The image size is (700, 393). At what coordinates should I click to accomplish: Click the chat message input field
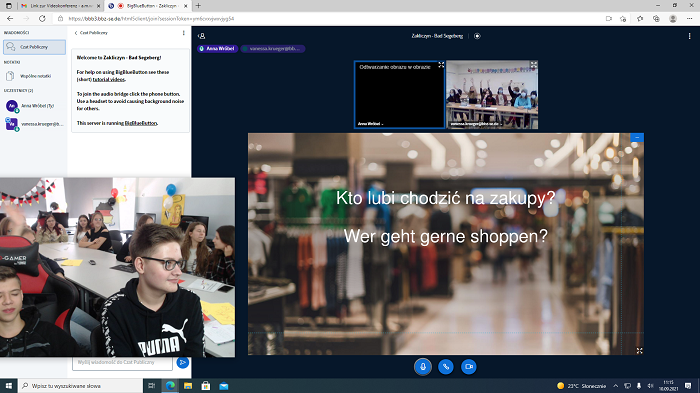pyautogui.click(x=122, y=362)
